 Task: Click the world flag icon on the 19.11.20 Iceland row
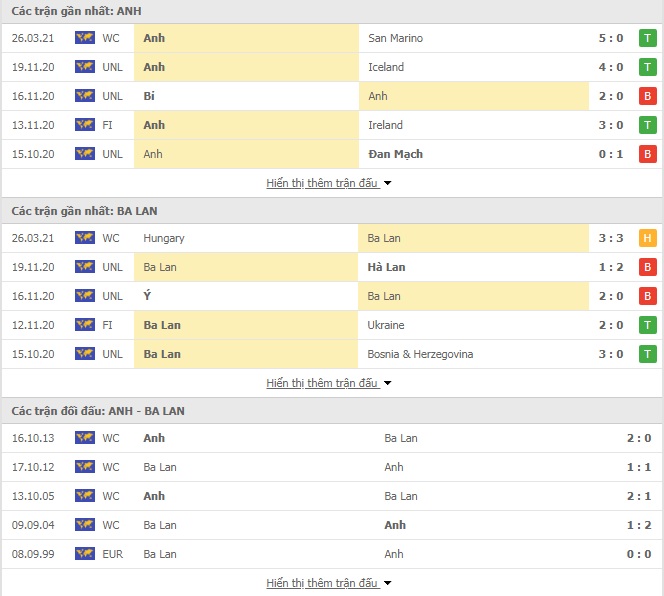coord(85,67)
